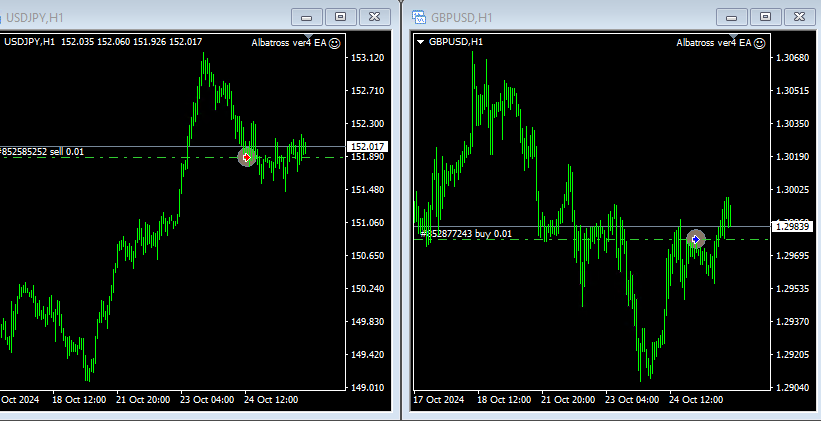Open the GBPUSD,H1 chart dropdown triangle
Image resolution: width=821 pixels, height=421 pixels.
420,42
